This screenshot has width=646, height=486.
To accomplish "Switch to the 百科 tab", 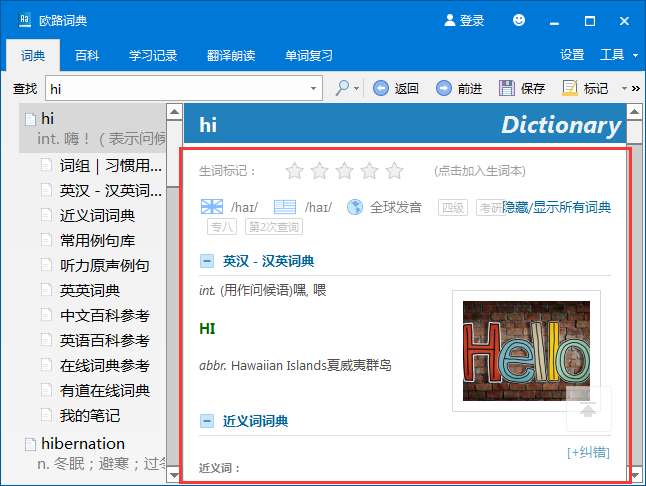I will point(87,56).
